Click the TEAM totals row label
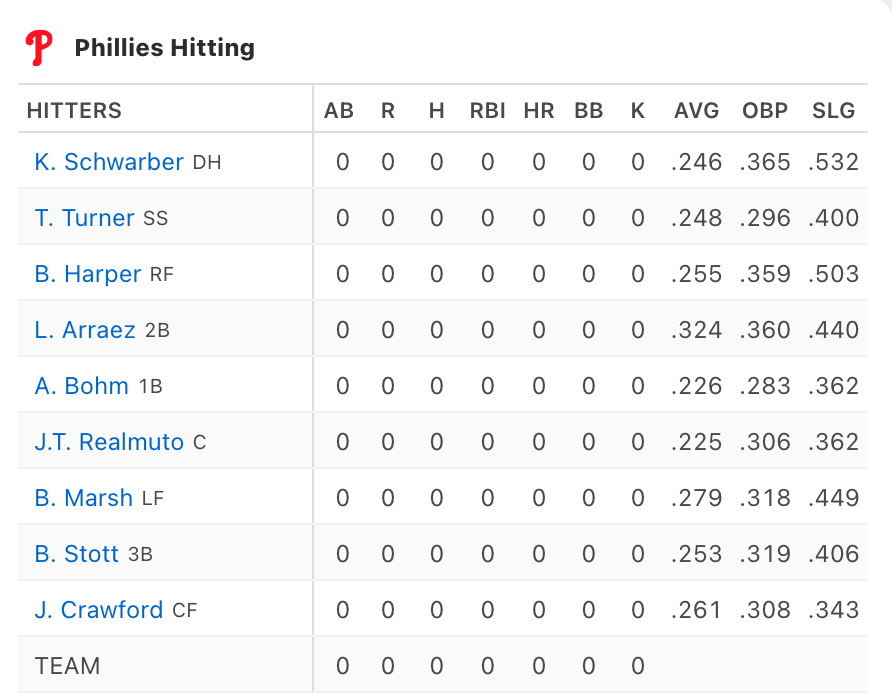Image resolution: width=892 pixels, height=696 pixels. tap(68, 666)
